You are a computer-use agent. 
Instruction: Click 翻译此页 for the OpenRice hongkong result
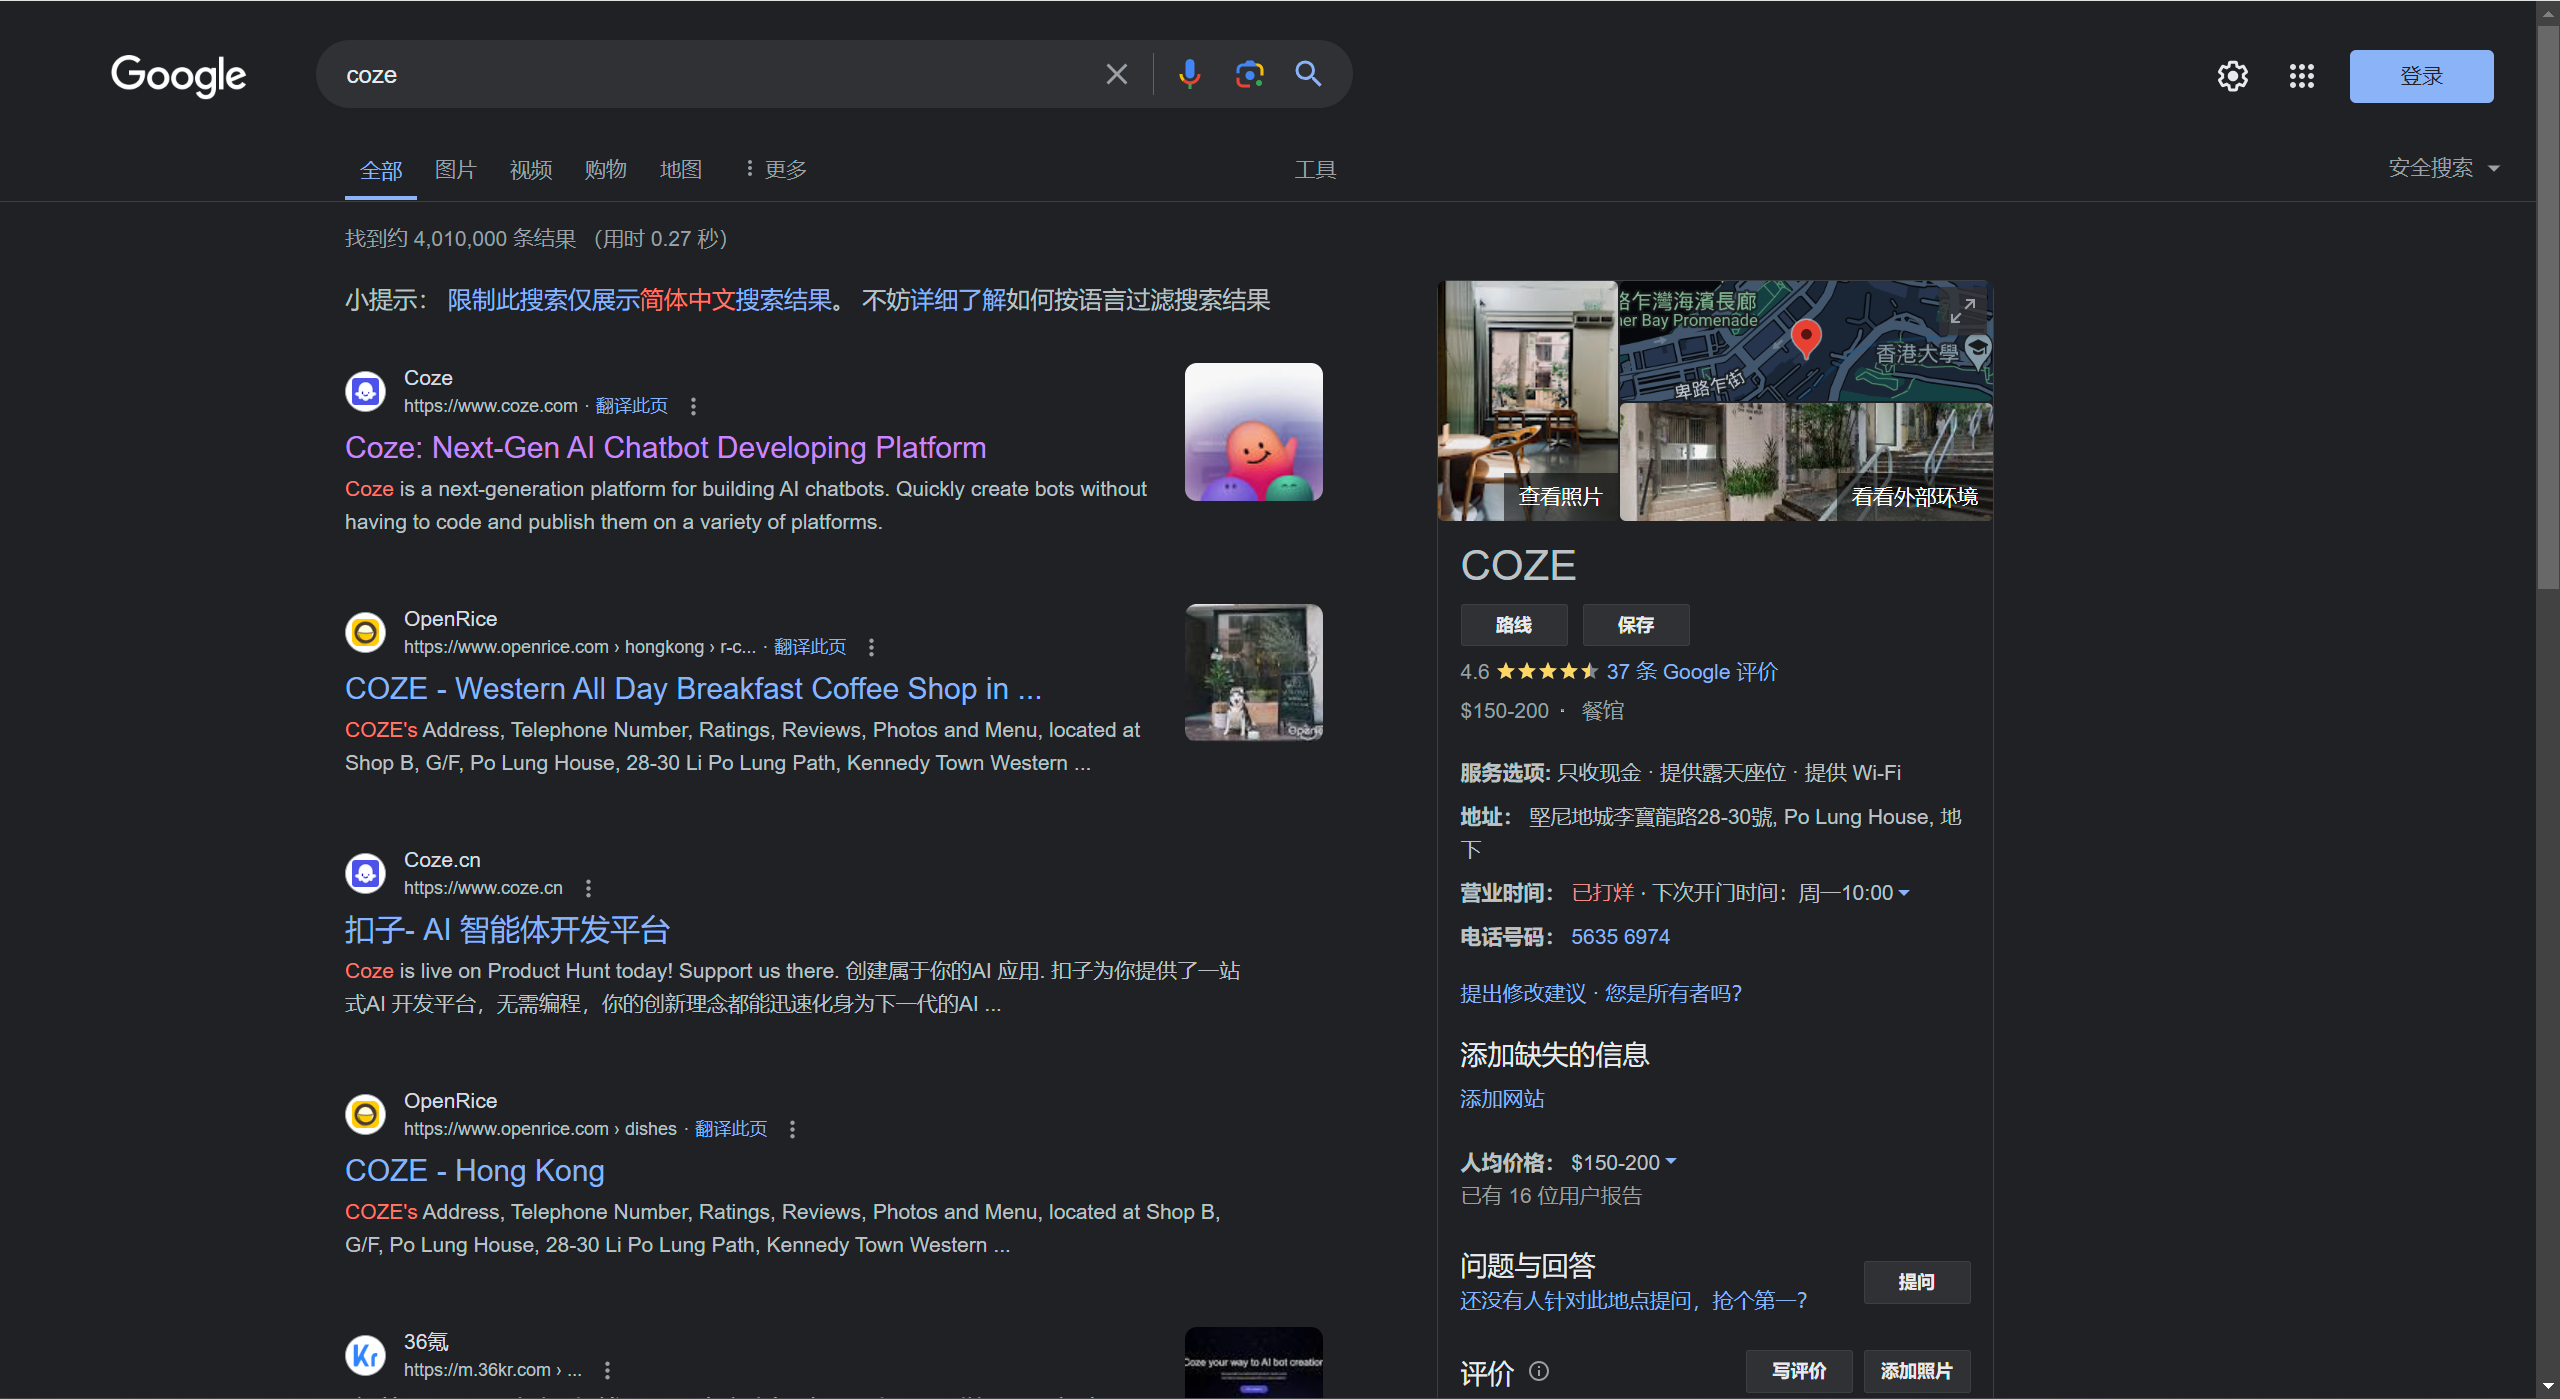809,647
